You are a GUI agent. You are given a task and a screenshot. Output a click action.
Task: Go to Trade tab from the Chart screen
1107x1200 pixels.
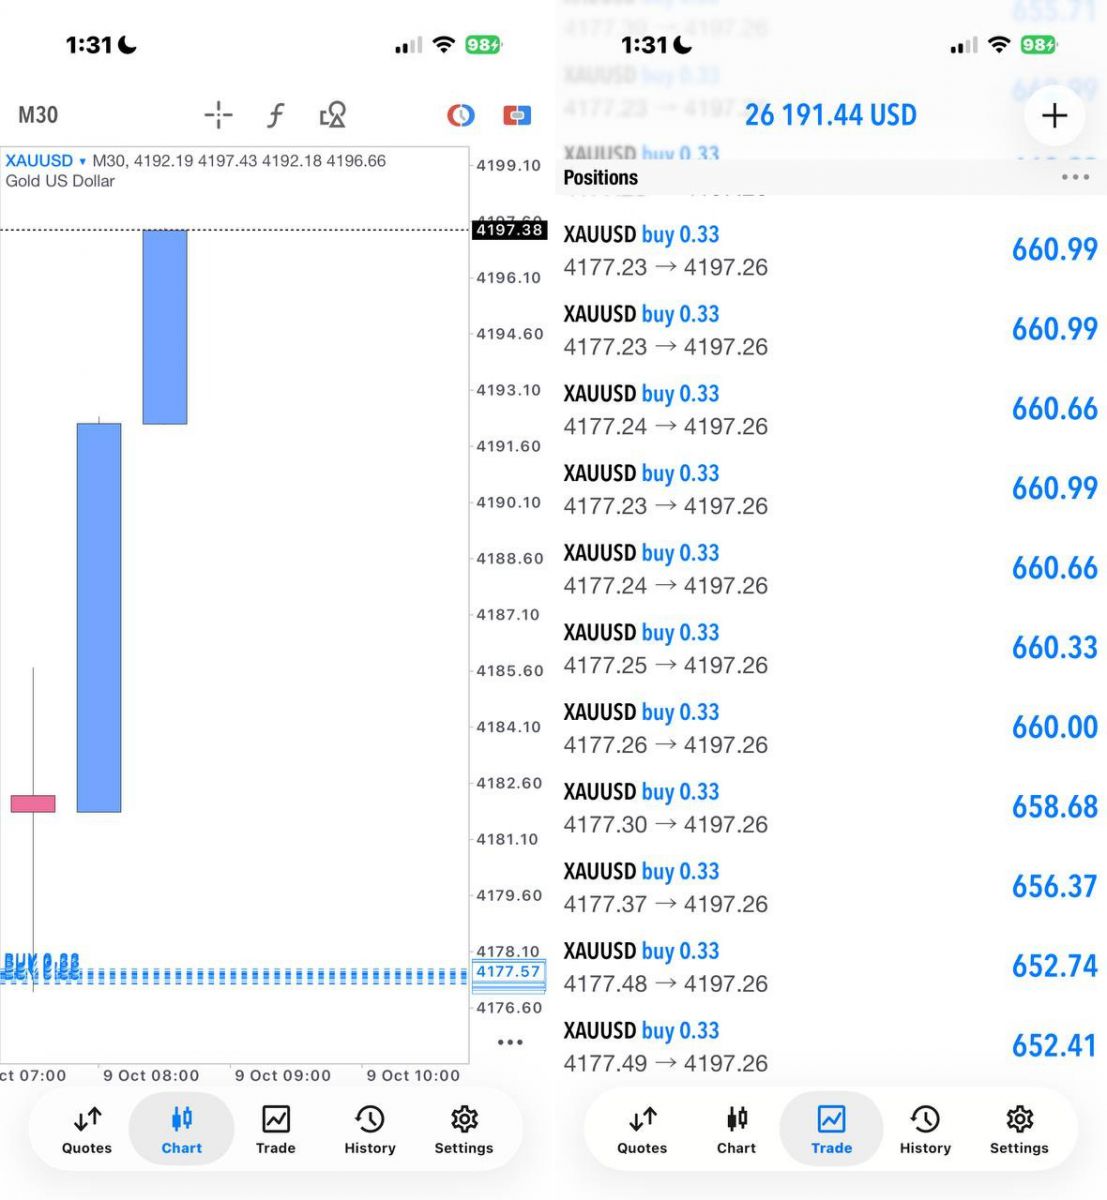pyautogui.click(x=276, y=1130)
